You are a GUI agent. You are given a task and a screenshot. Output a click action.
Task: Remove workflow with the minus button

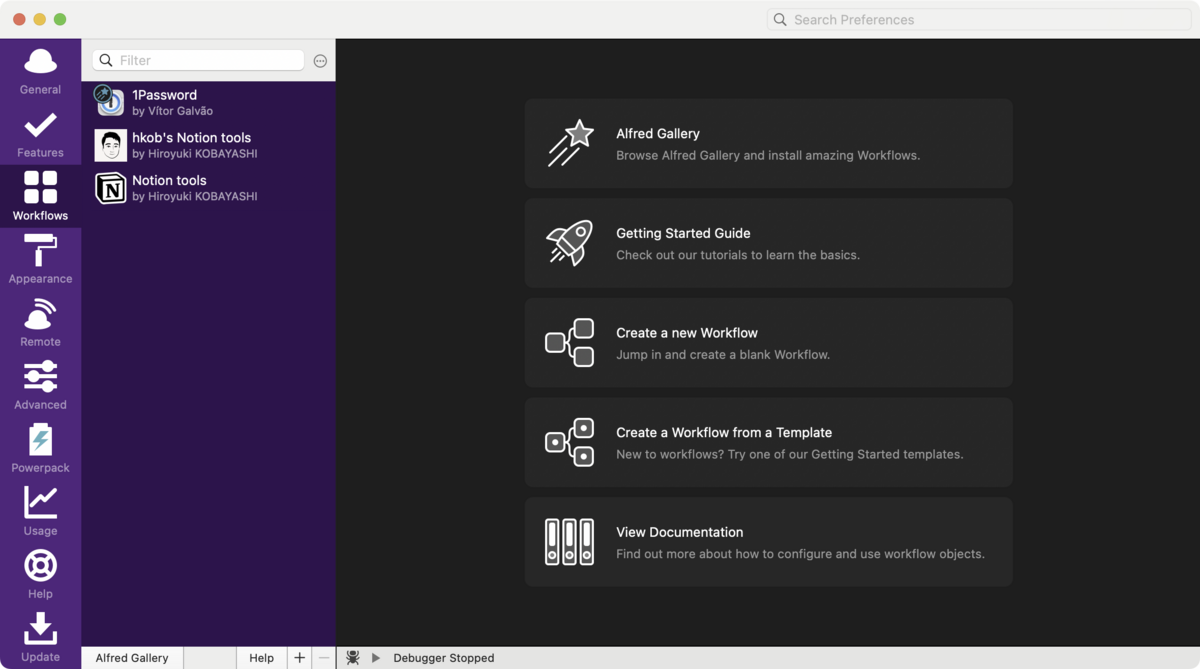point(323,658)
